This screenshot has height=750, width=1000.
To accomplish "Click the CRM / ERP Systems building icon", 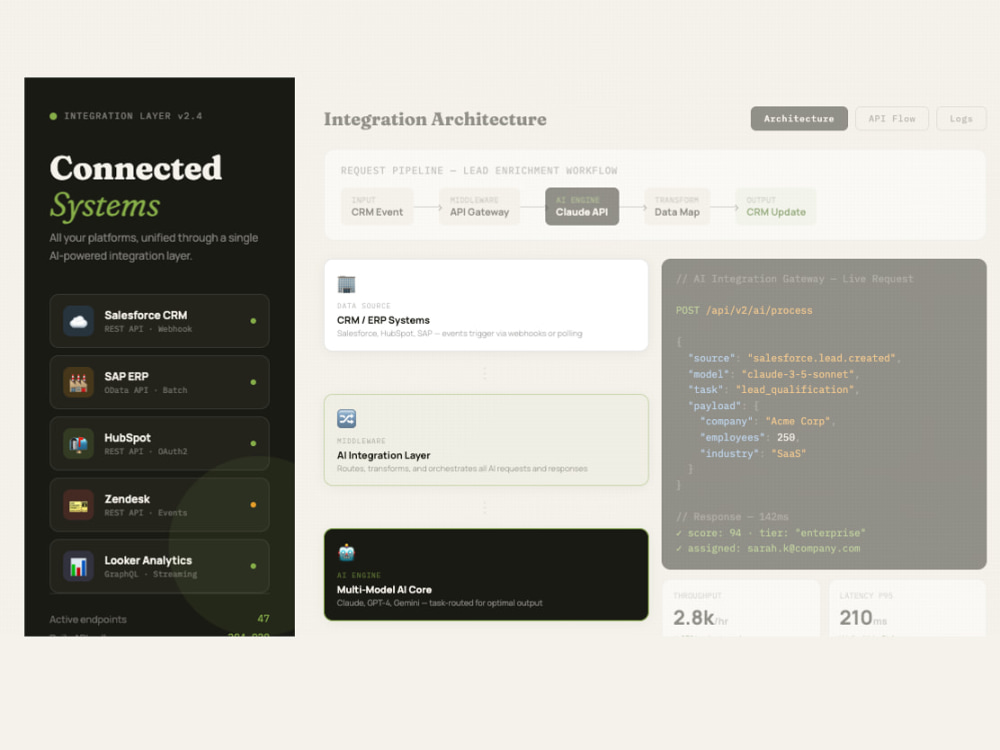I will point(346,284).
